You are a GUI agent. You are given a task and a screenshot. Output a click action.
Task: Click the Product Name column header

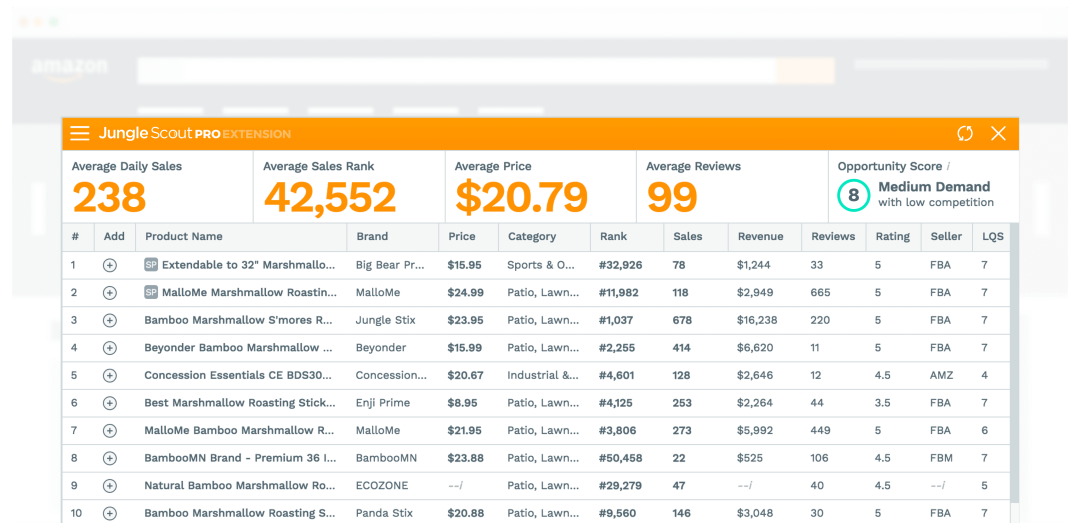(184, 237)
